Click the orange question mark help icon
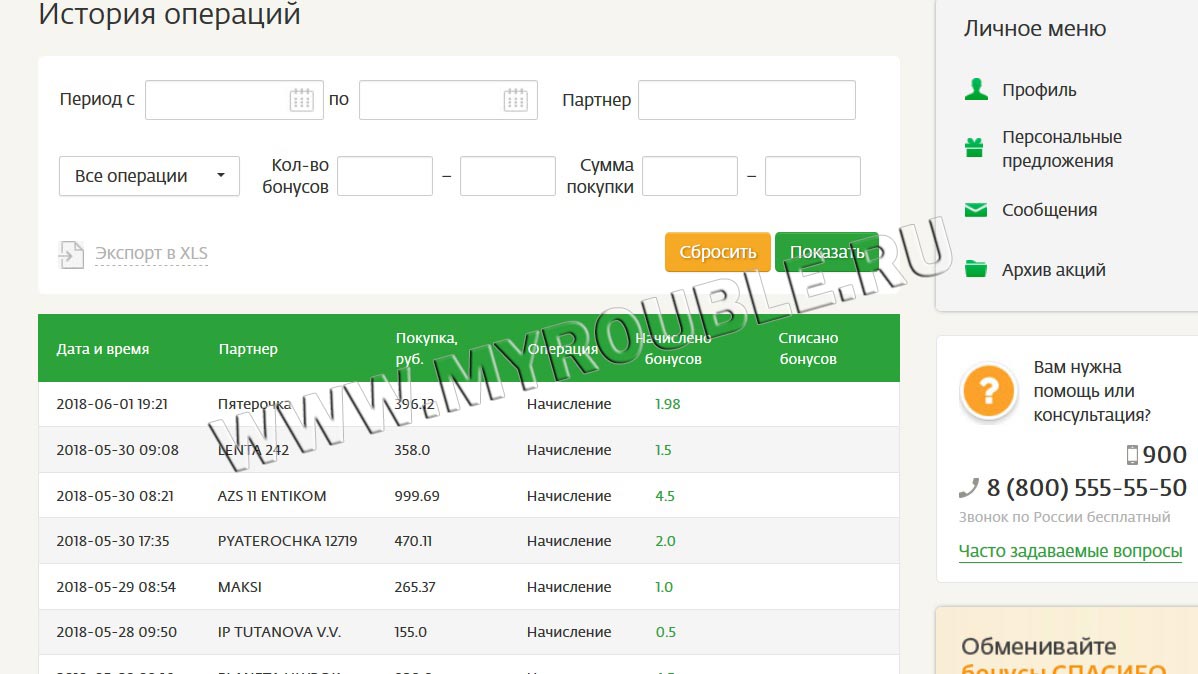Viewport: 1198px width, 674px height. pyautogui.click(x=988, y=389)
